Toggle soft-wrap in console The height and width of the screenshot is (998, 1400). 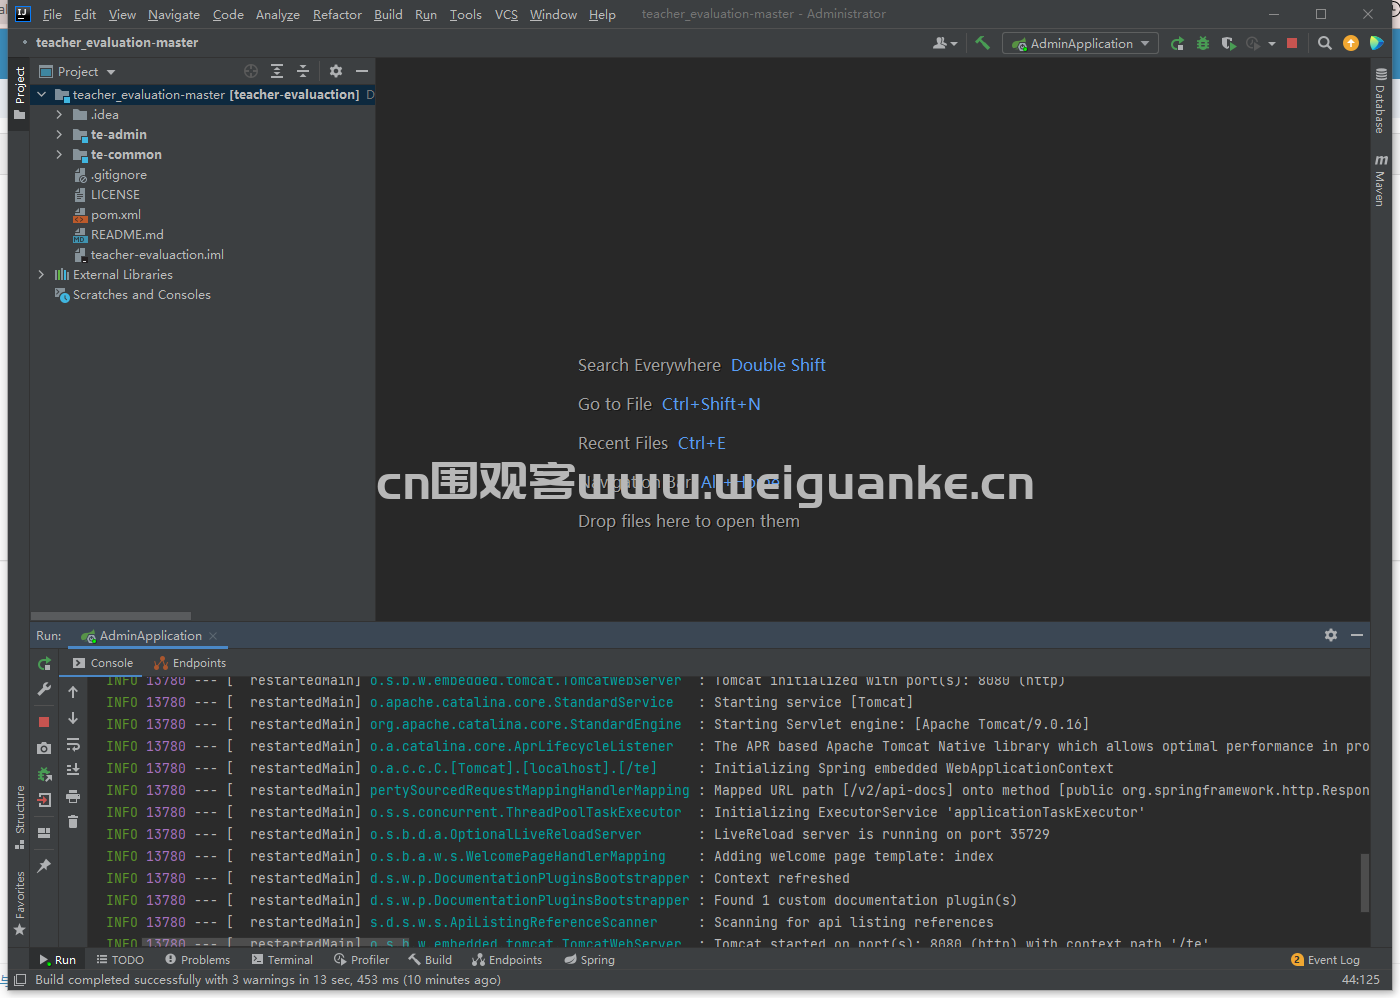pos(73,744)
